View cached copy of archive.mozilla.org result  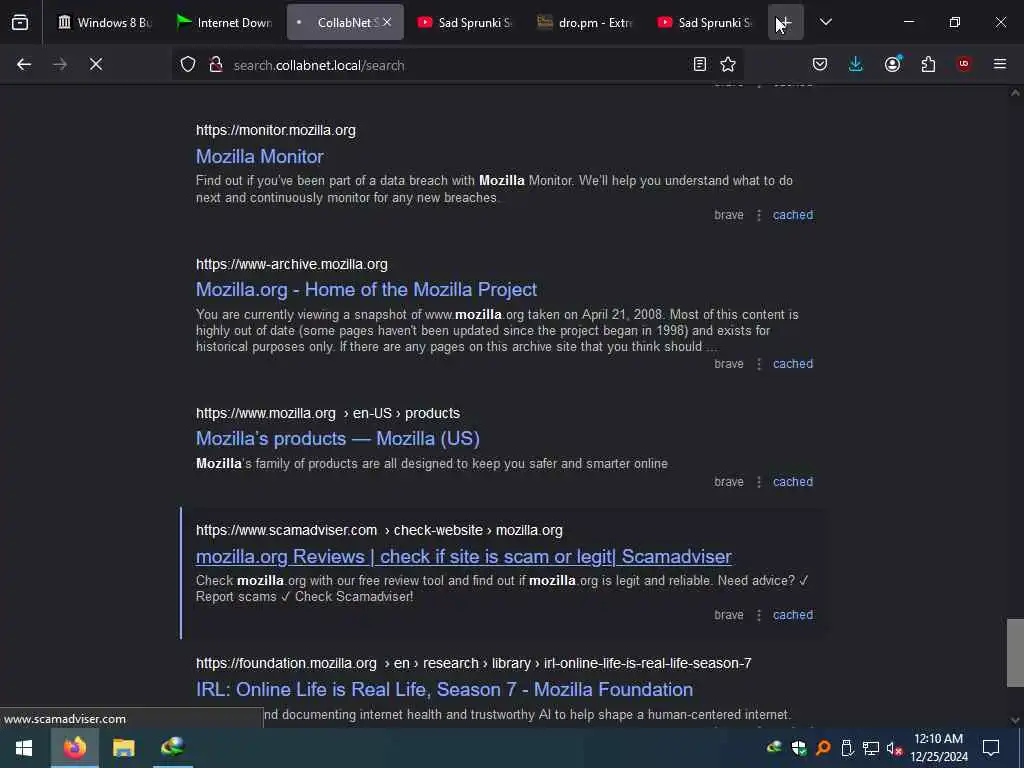(x=793, y=364)
